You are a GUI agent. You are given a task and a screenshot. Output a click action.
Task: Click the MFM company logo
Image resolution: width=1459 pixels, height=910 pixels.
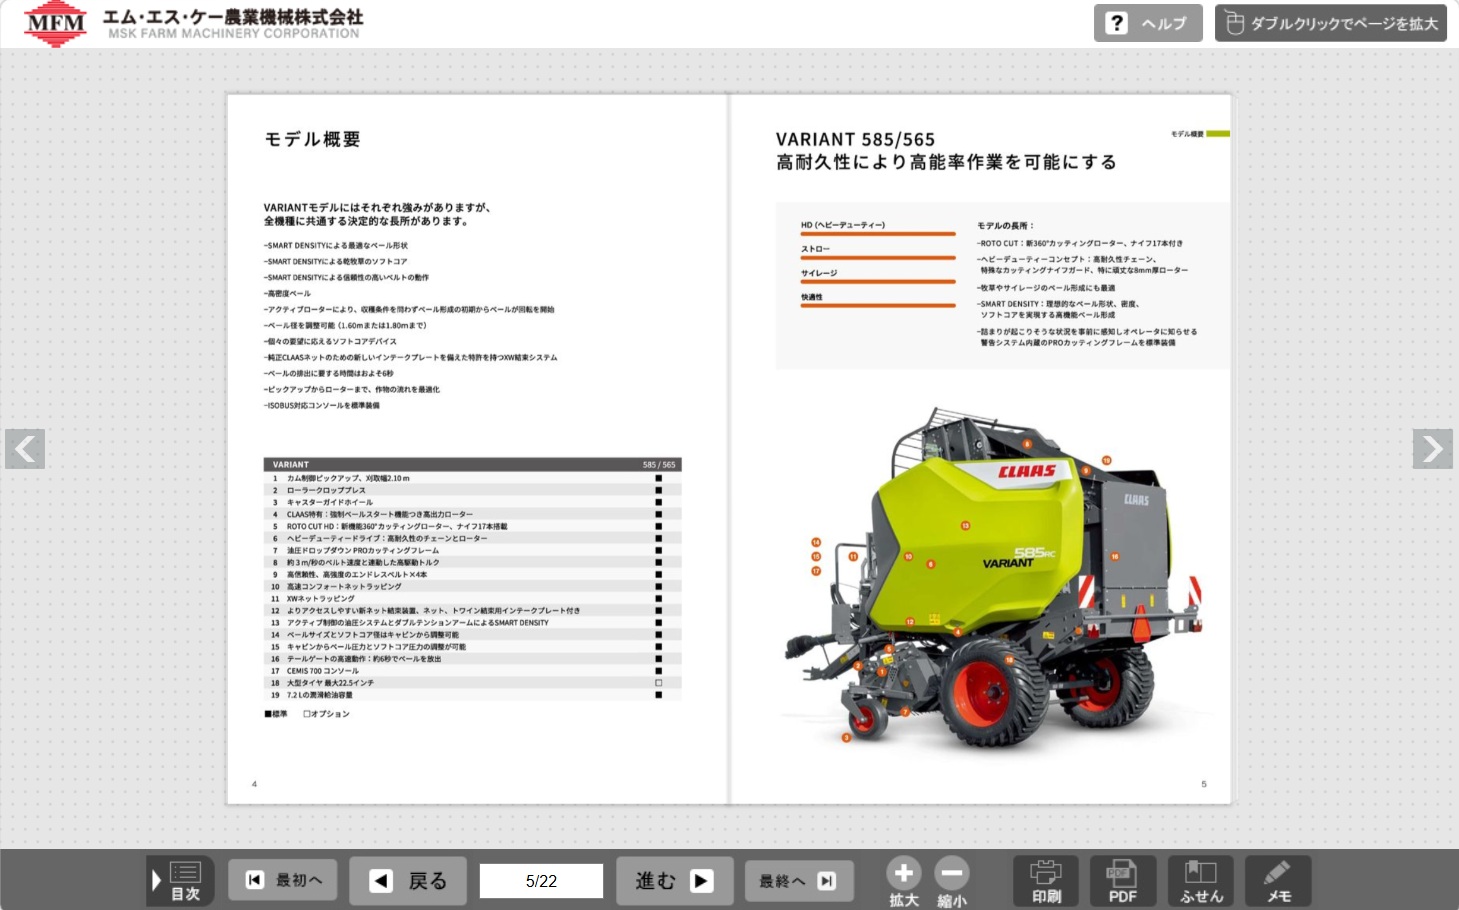click(55, 24)
